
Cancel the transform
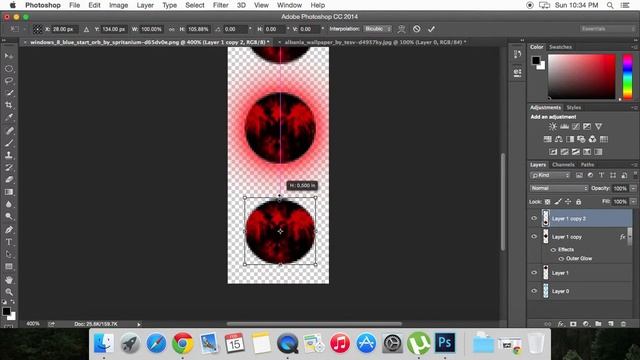(416, 29)
